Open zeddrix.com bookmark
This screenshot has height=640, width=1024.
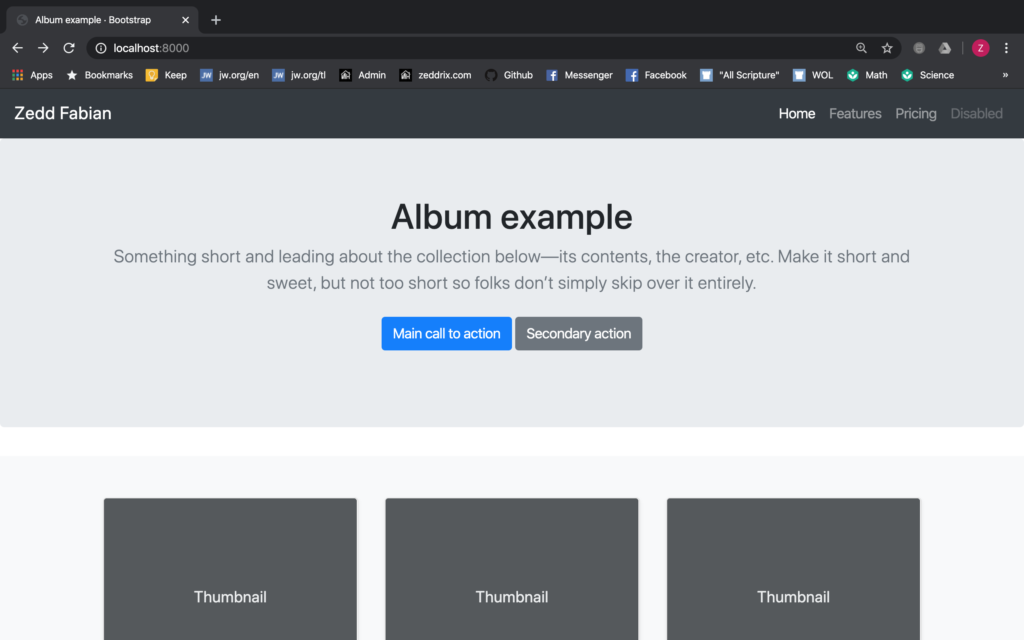[436, 75]
